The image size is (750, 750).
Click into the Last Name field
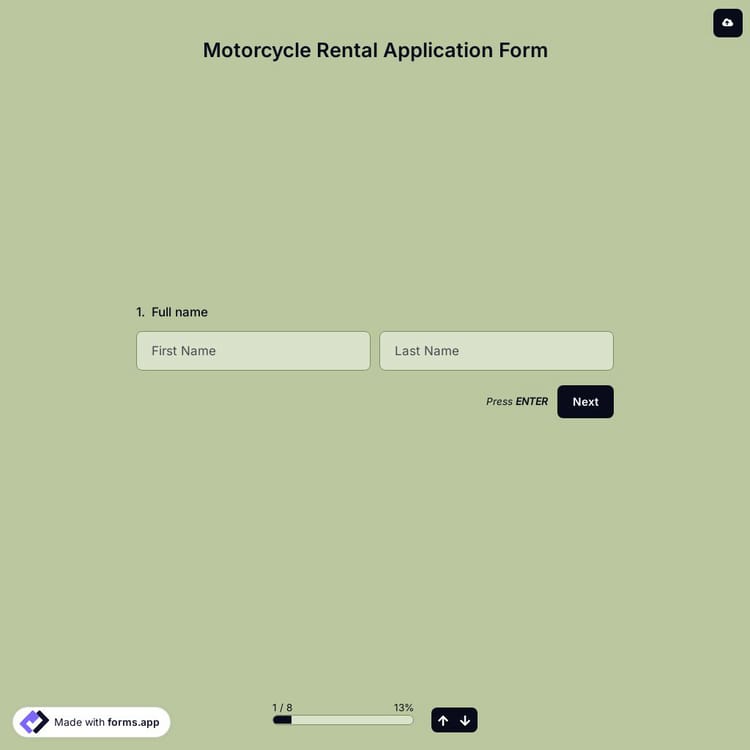tap(496, 351)
